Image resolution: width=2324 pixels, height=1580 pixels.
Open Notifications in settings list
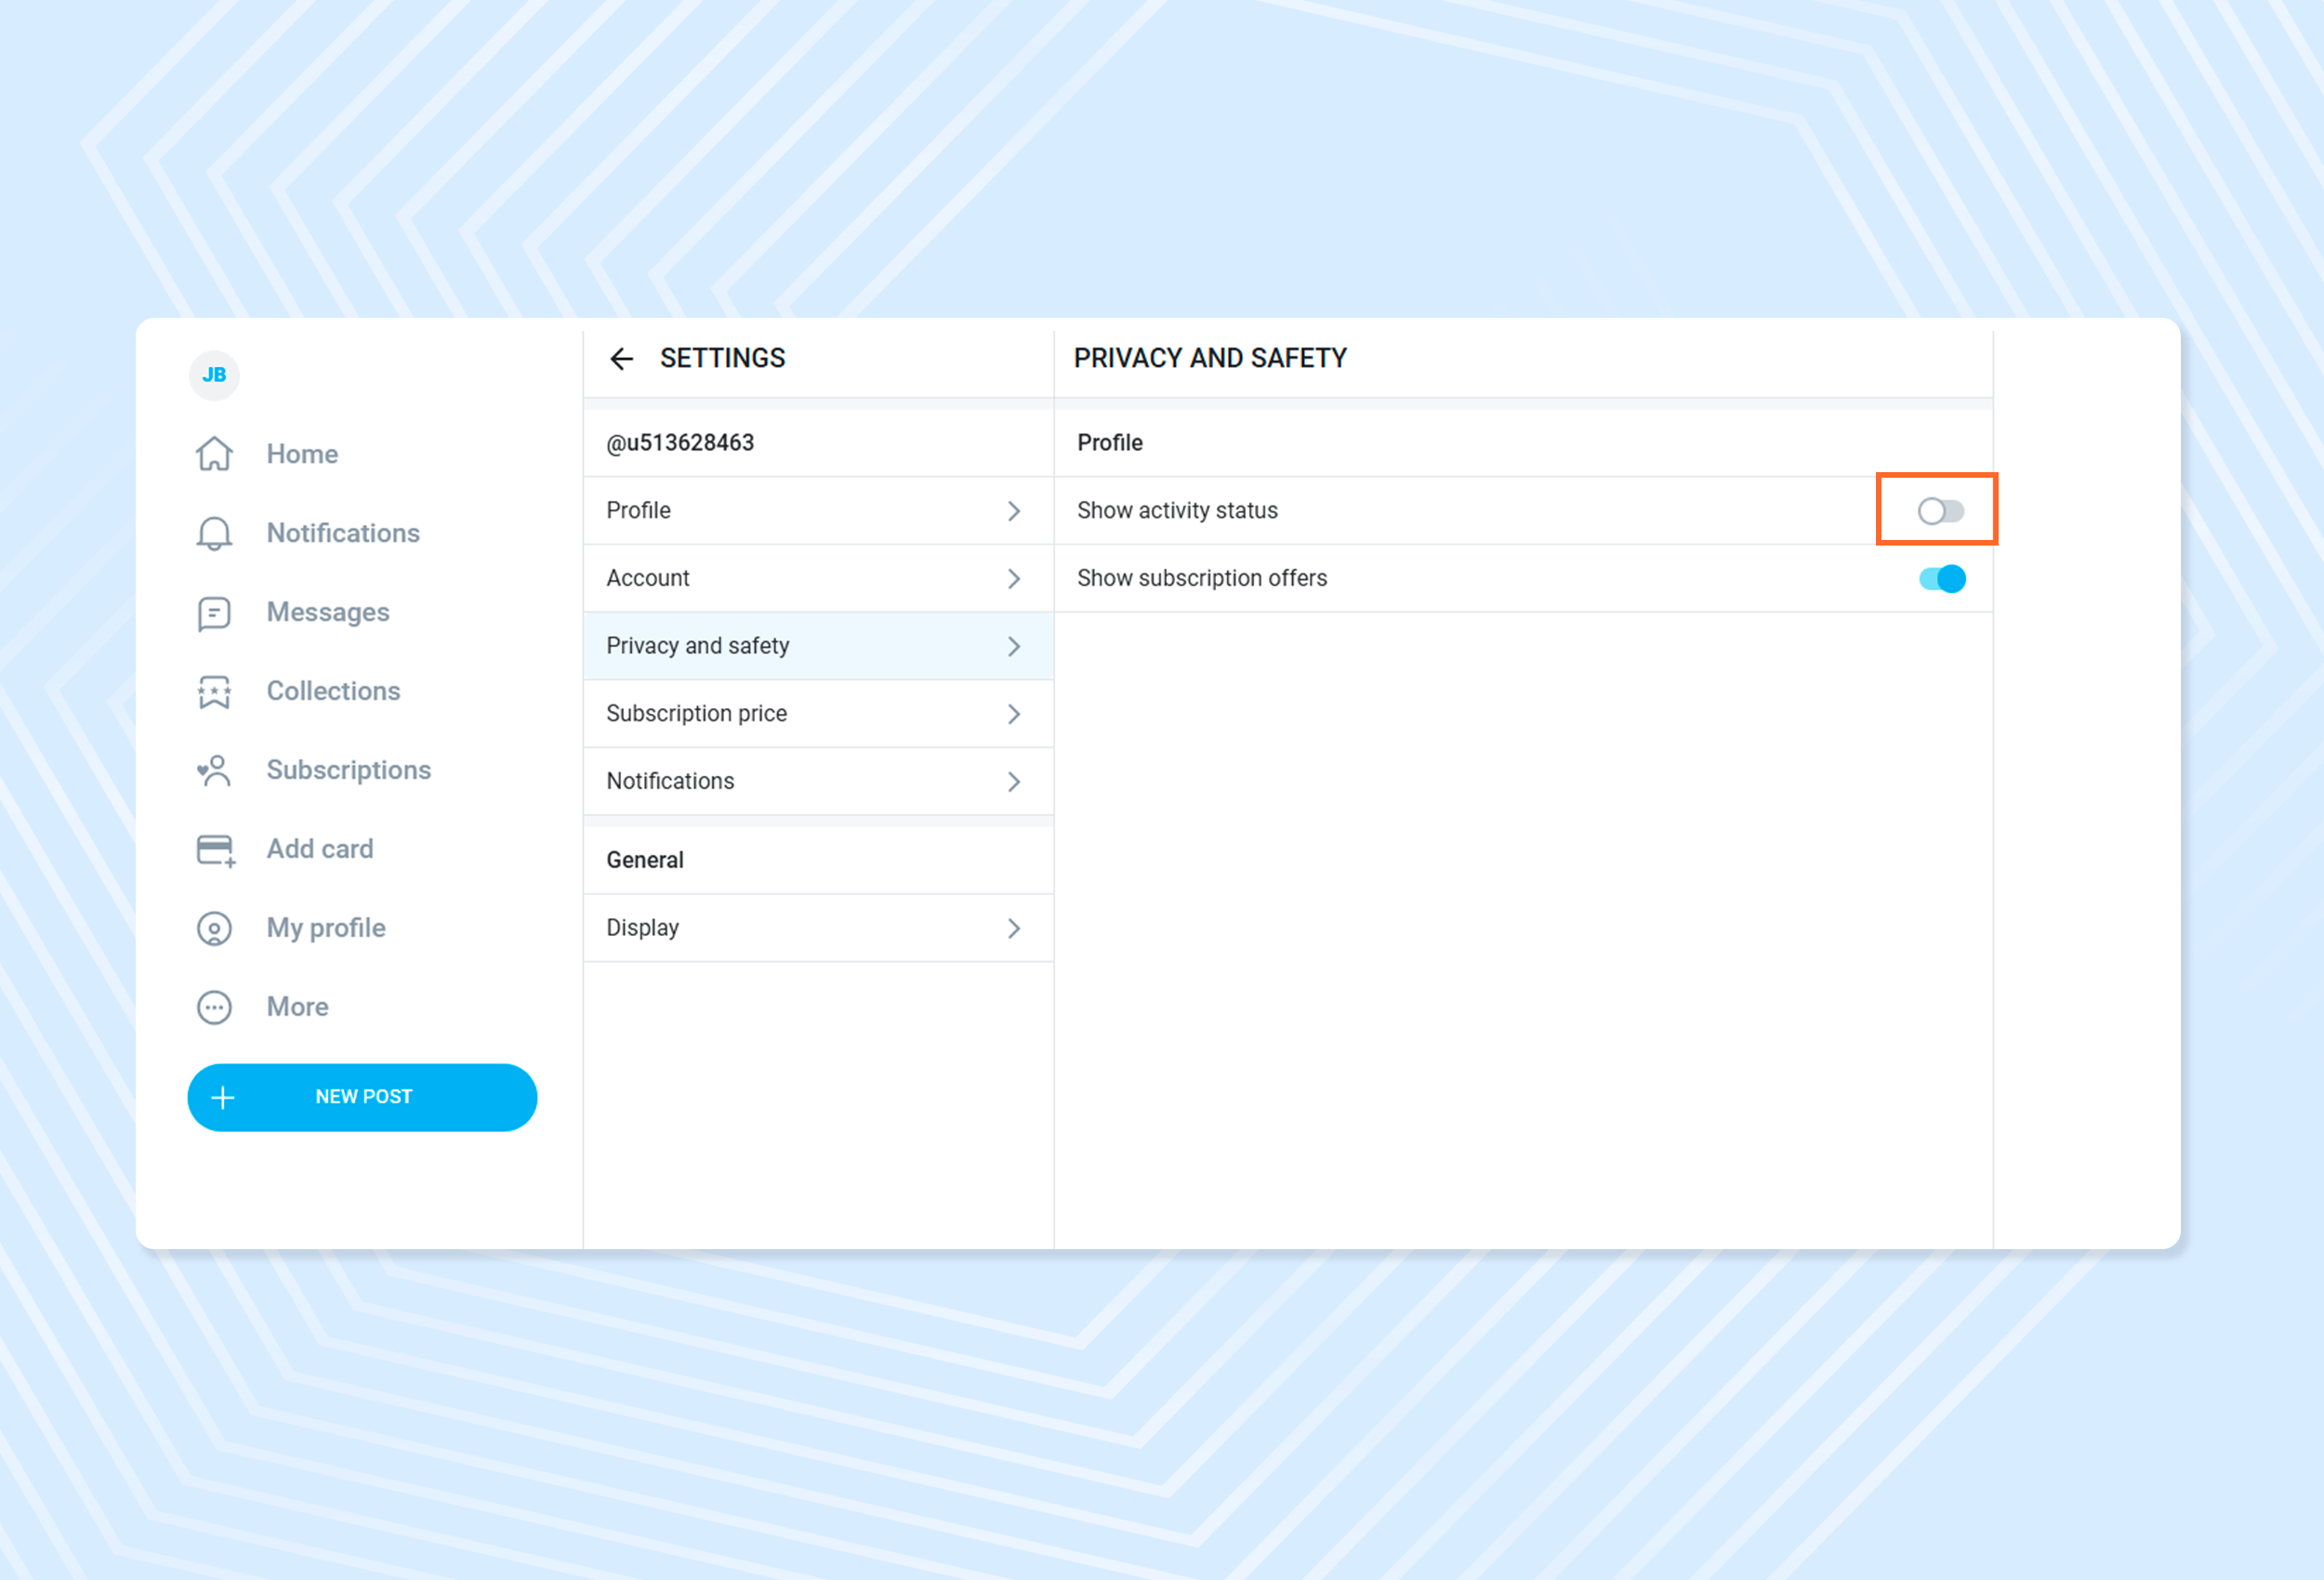(x=818, y=781)
